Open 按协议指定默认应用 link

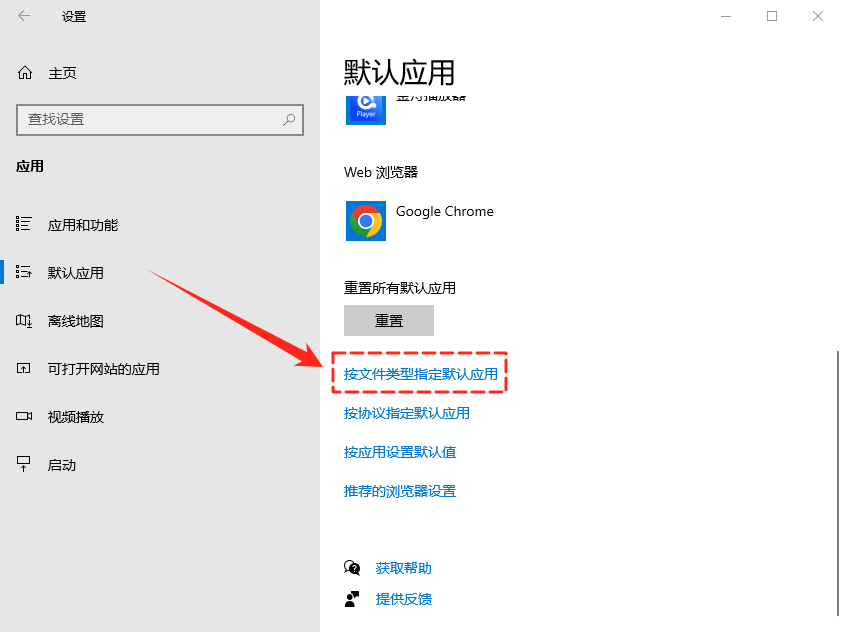click(406, 413)
